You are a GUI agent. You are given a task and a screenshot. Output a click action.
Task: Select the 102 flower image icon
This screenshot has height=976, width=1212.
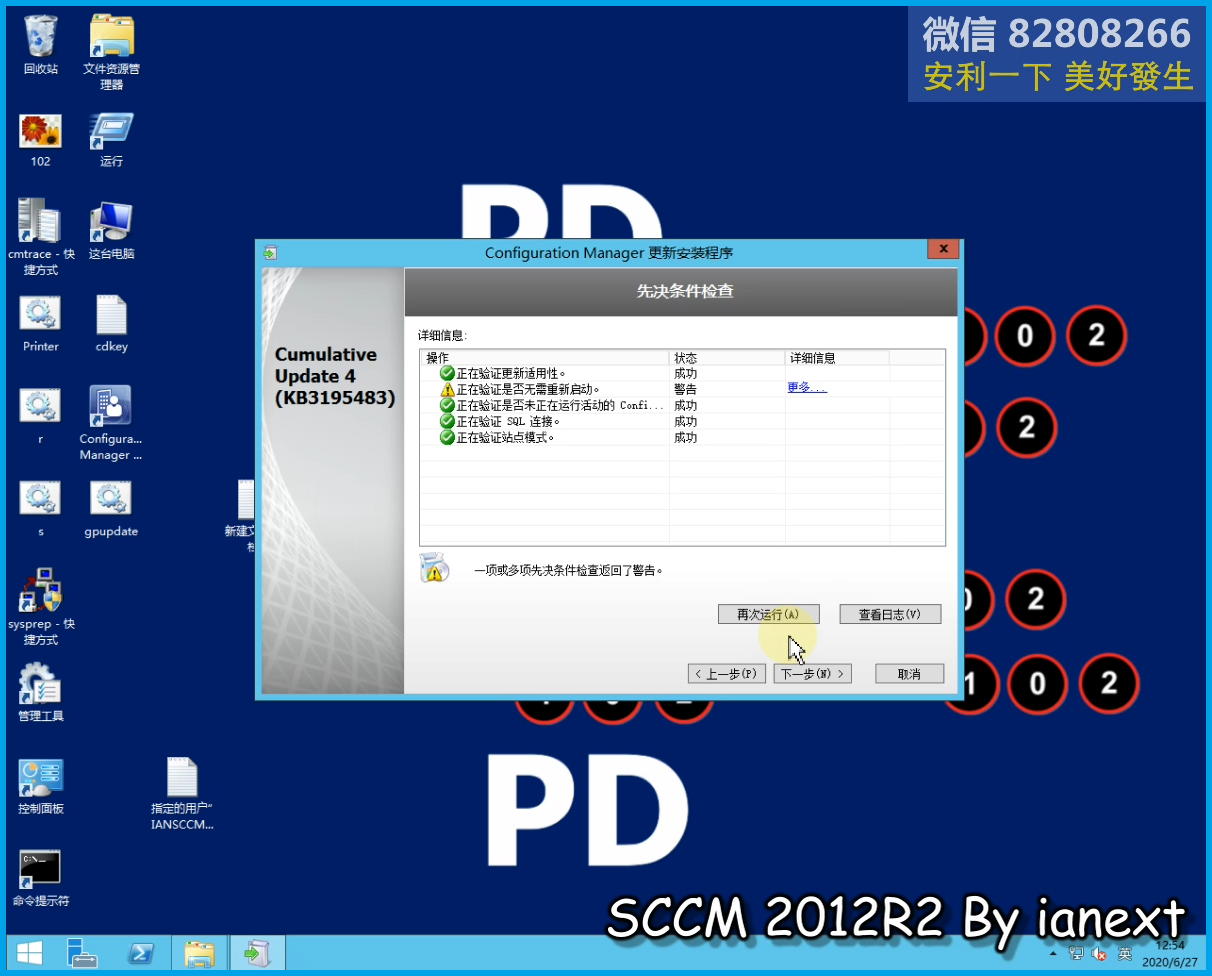41,140
